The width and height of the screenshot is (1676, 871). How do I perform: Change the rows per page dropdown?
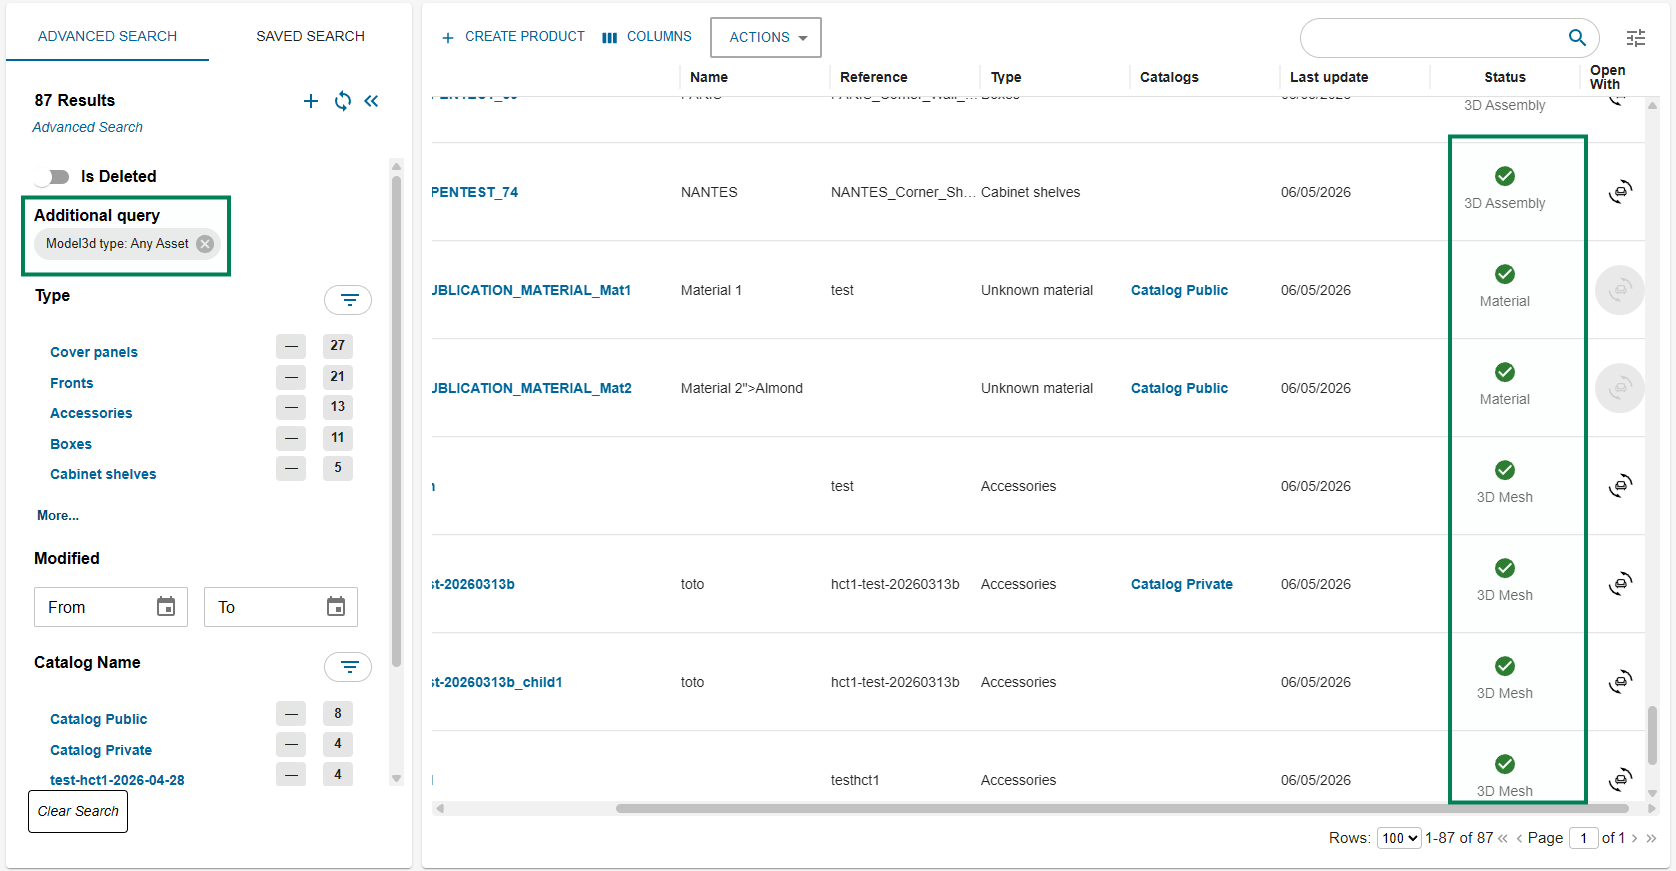(x=1399, y=838)
